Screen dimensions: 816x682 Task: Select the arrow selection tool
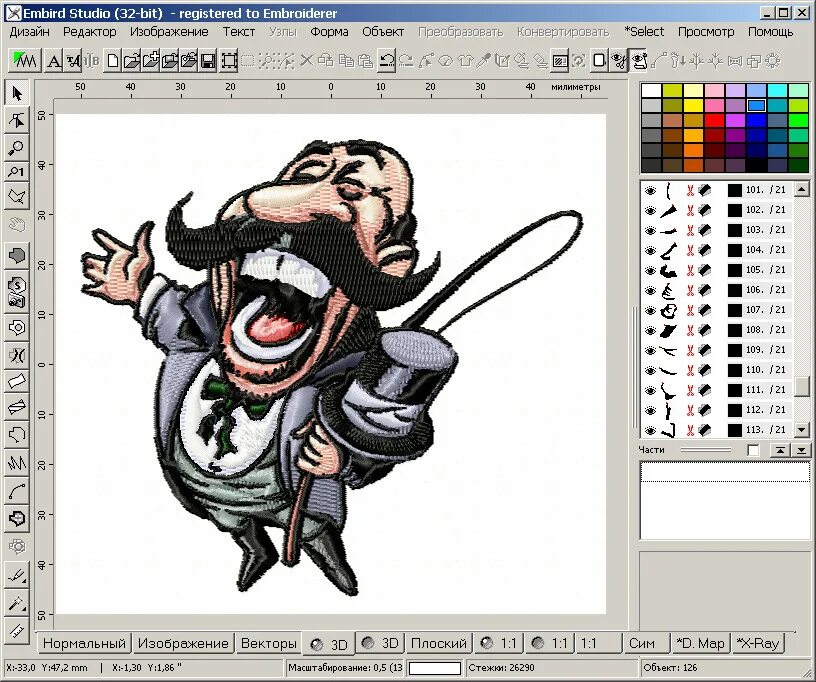pyautogui.click(x=17, y=94)
